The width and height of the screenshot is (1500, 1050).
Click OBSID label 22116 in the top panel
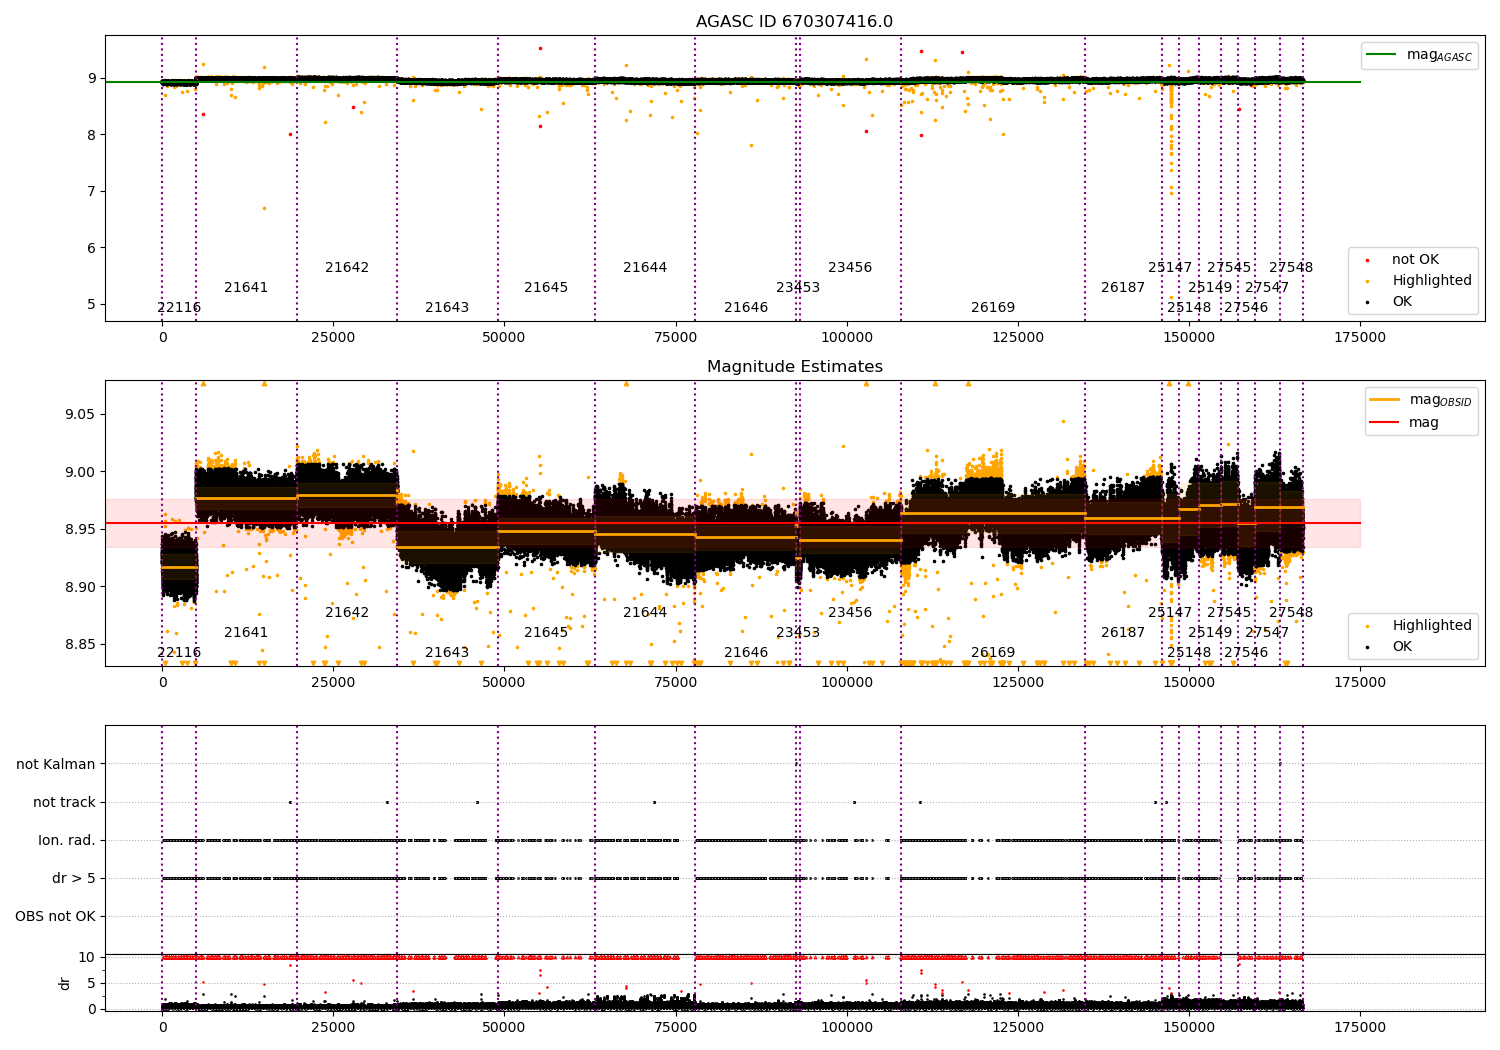pyautogui.click(x=179, y=307)
